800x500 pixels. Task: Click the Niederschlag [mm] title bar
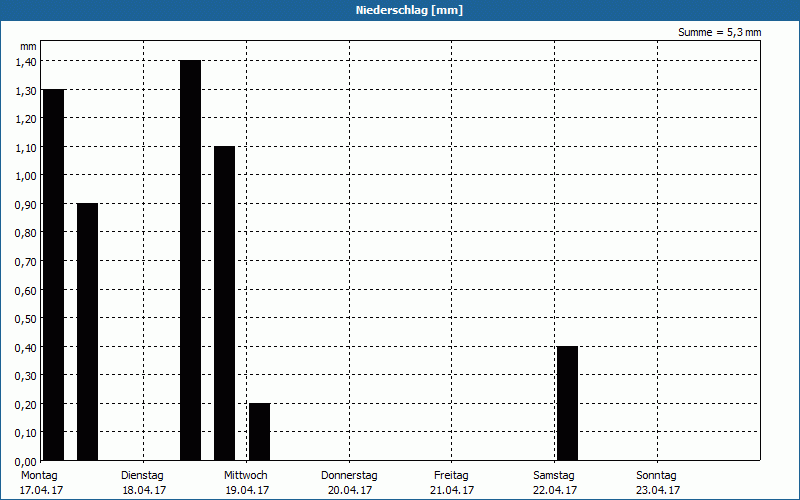point(400,10)
